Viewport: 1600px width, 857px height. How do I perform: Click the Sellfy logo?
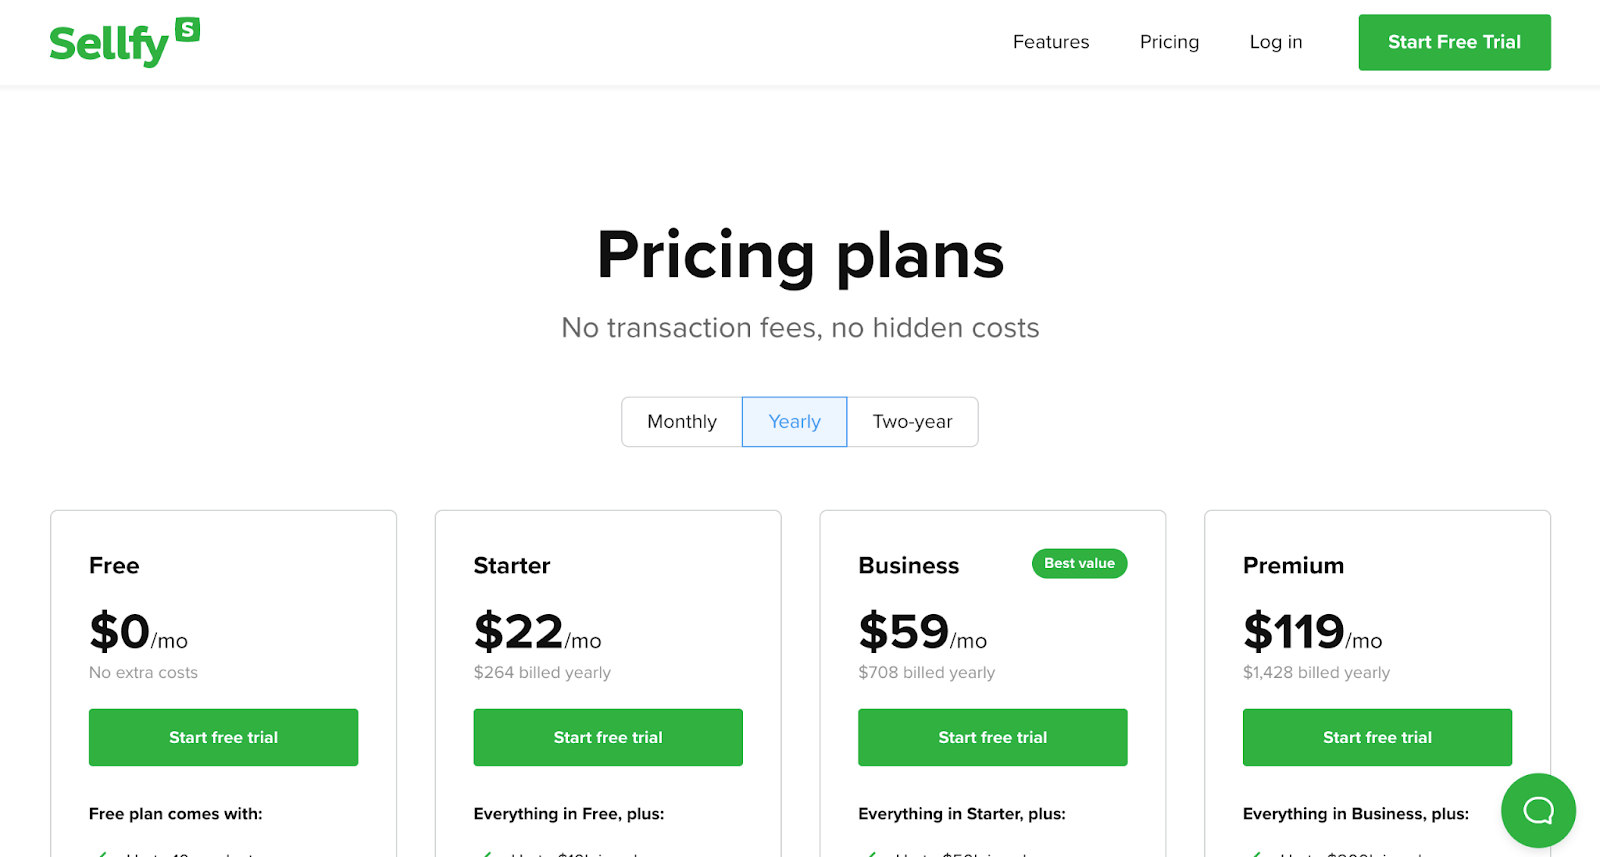[124, 43]
